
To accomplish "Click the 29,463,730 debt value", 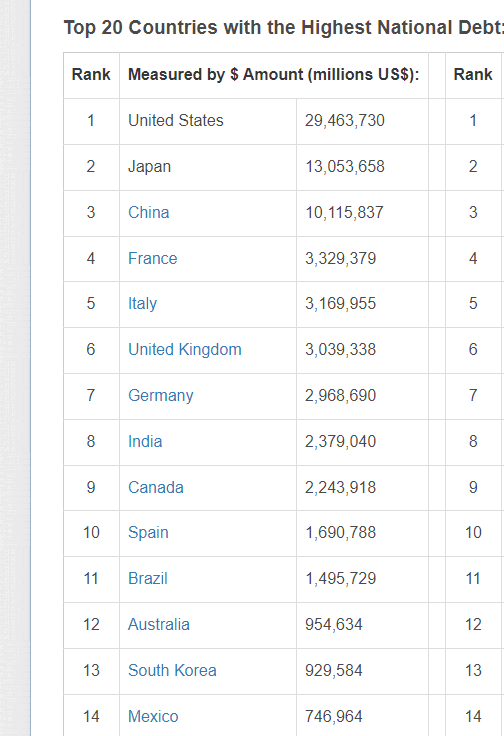I will pos(344,121).
